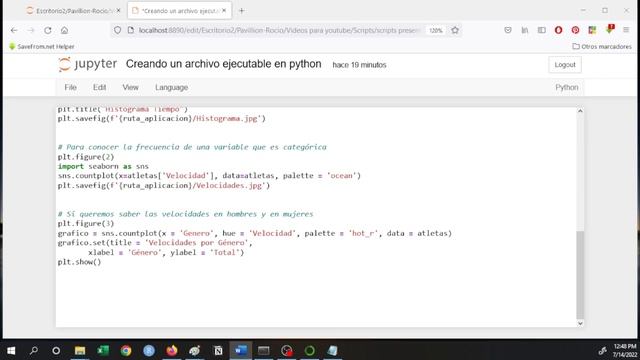Click the 120% zoom indicator
The width and height of the screenshot is (640, 360).
(436, 30)
